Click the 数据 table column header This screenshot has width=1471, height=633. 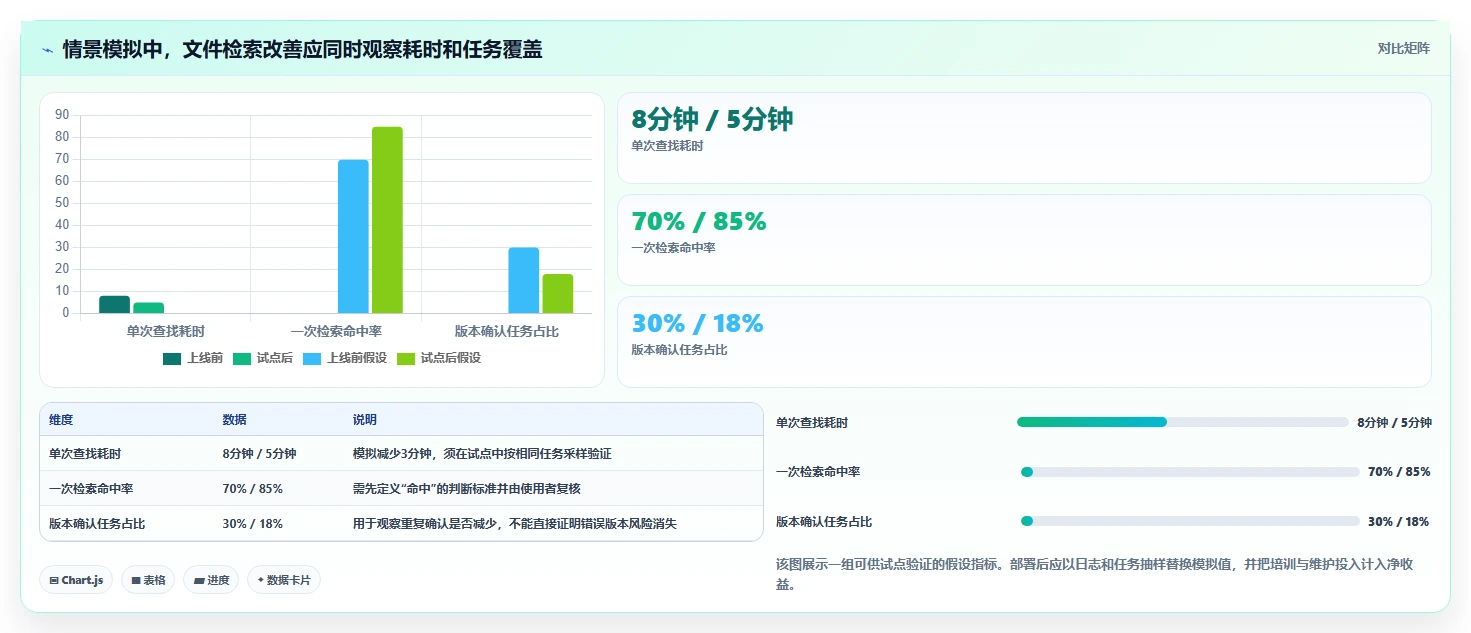[x=234, y=420]
